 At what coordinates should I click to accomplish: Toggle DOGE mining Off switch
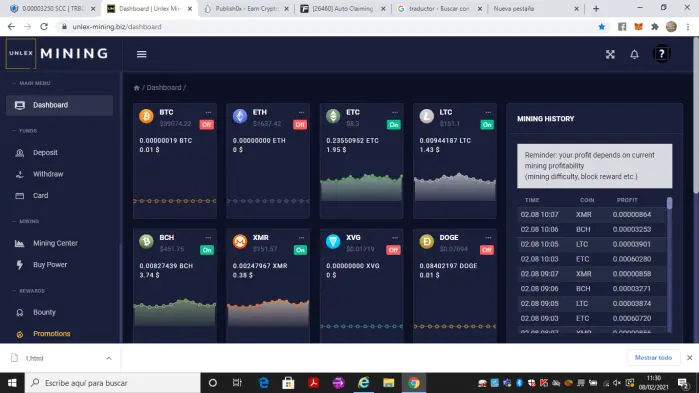click(x=487, y=250)
